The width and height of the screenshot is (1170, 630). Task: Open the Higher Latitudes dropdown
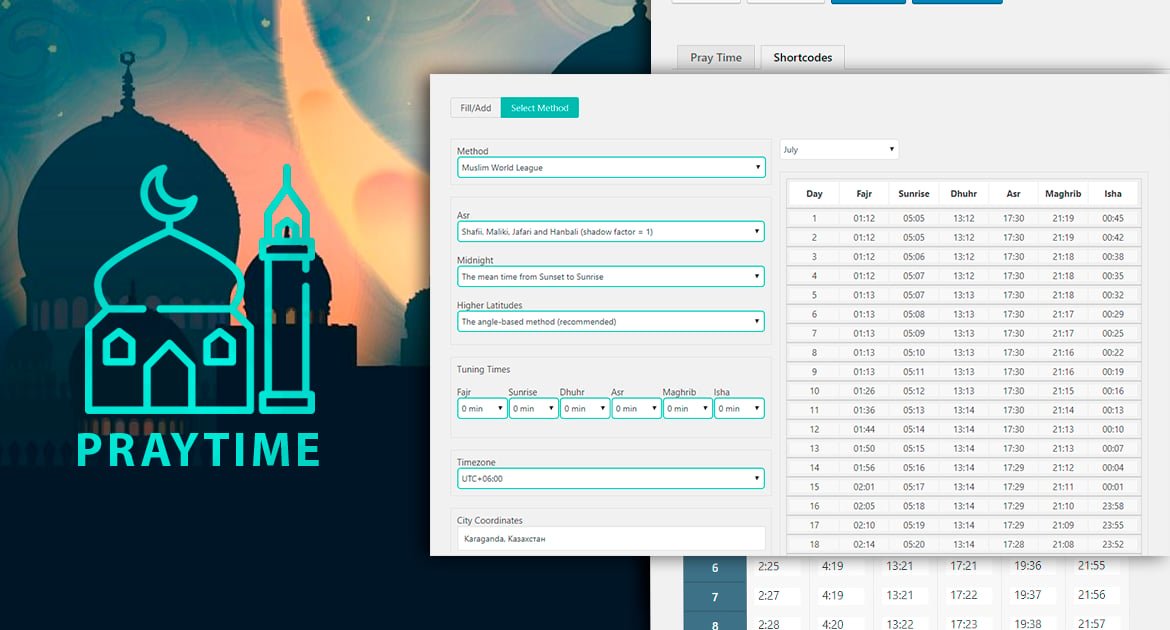[610, 322]
